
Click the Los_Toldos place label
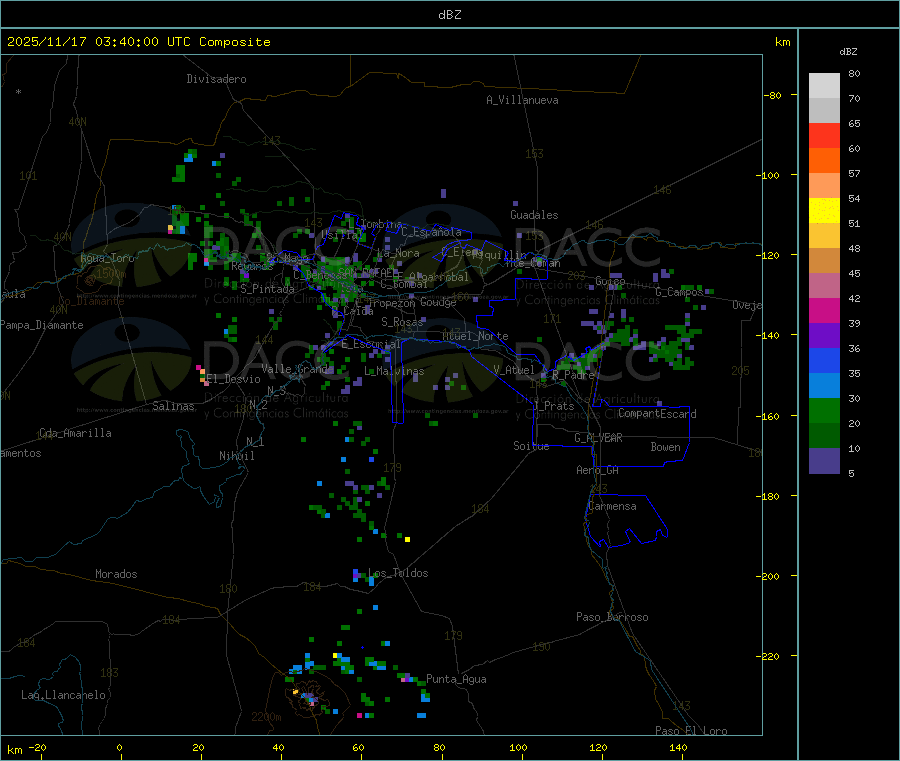coord(398,573)
